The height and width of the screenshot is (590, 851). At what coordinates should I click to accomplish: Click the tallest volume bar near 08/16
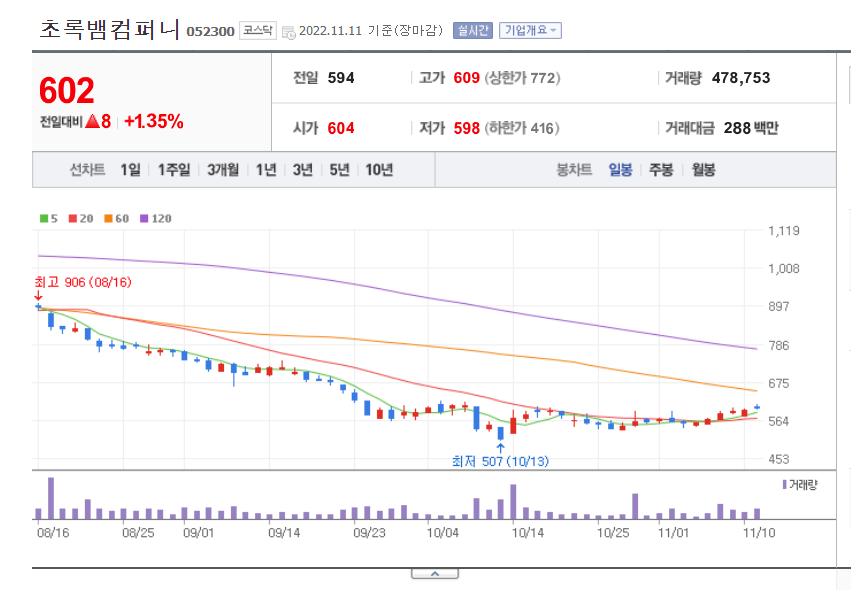tap(51, 498)
